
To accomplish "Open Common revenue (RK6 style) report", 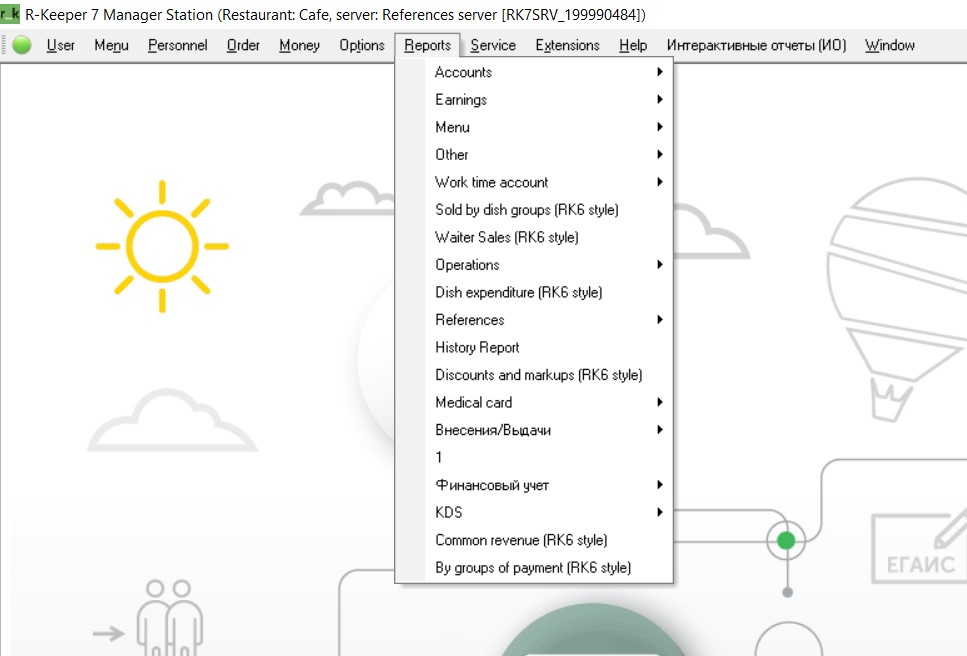I will coord(533,540).
